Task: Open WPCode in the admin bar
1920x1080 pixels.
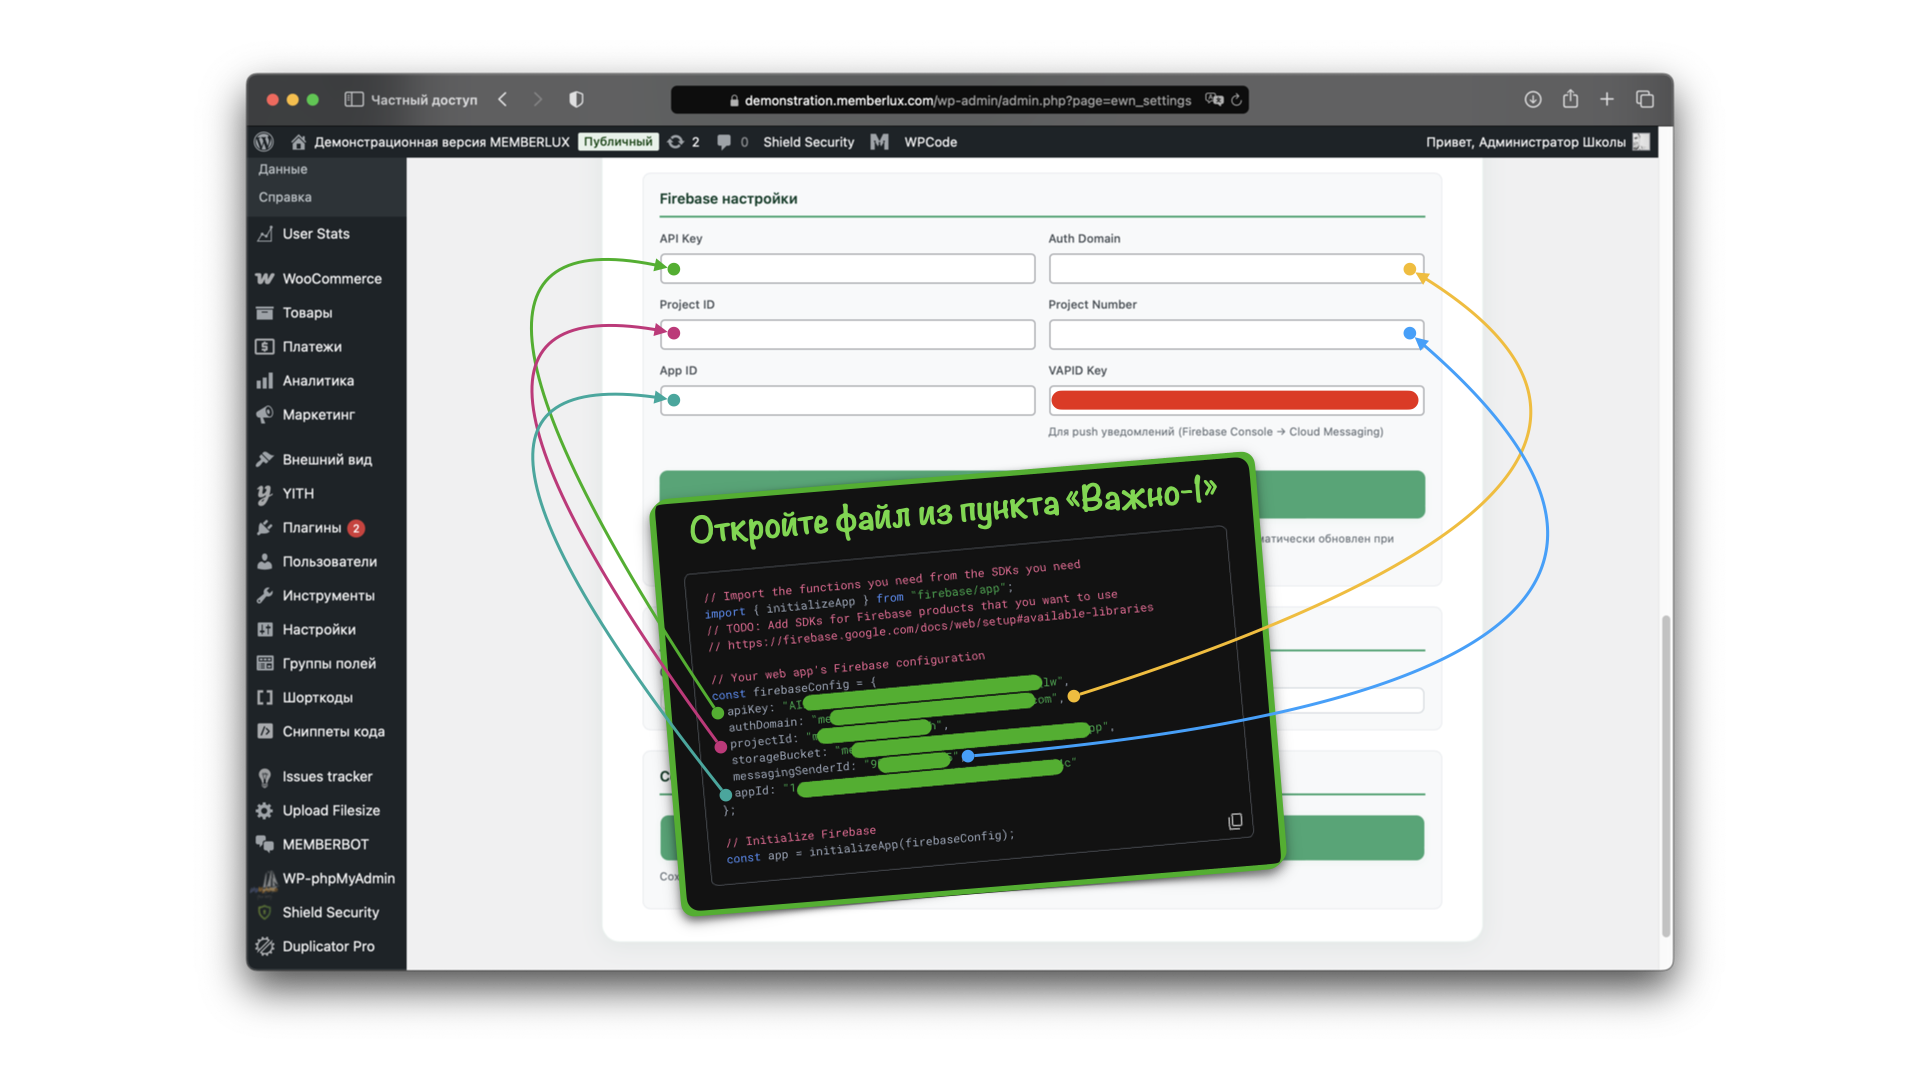Action: [x=930, y=142]
